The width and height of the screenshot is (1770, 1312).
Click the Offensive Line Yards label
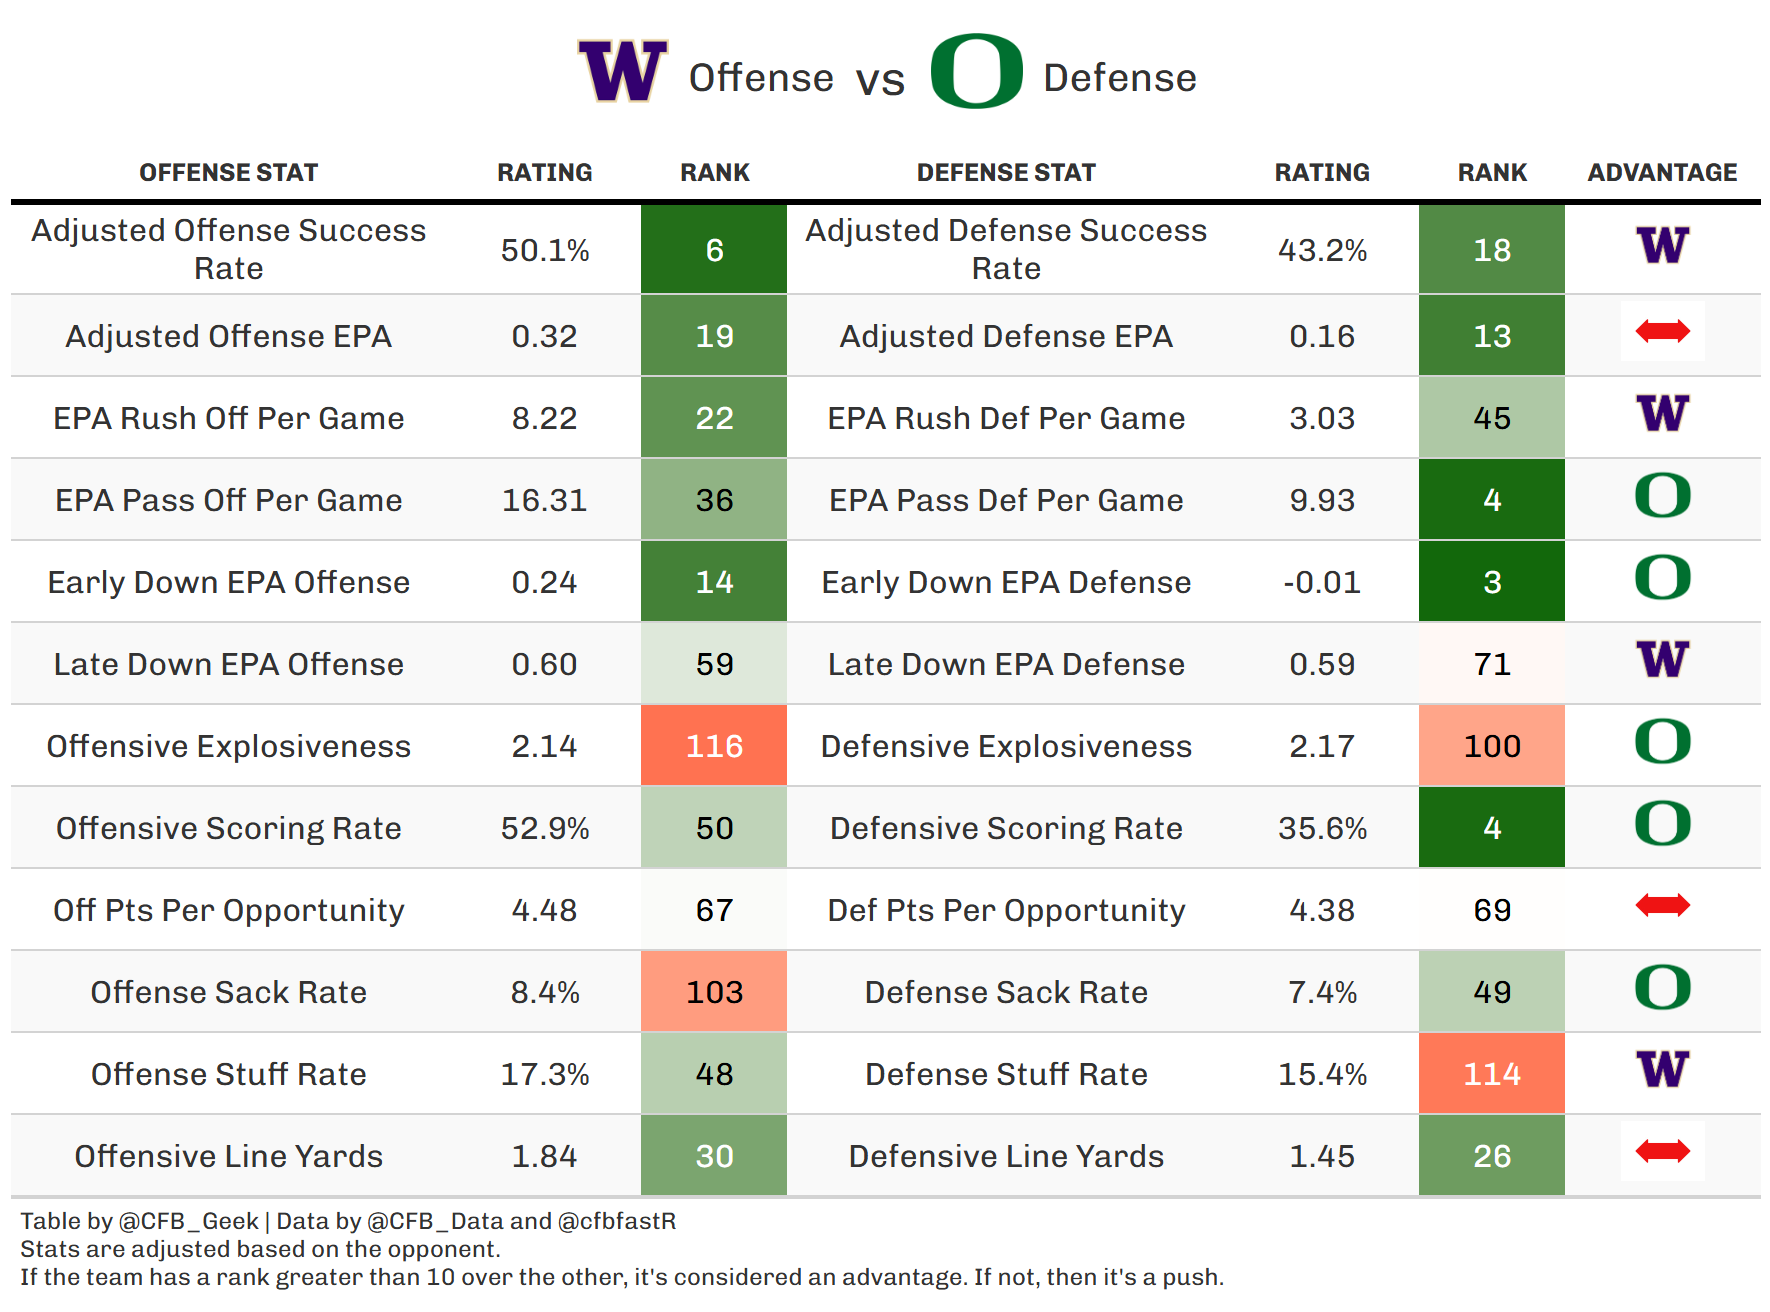point(228,1156)
